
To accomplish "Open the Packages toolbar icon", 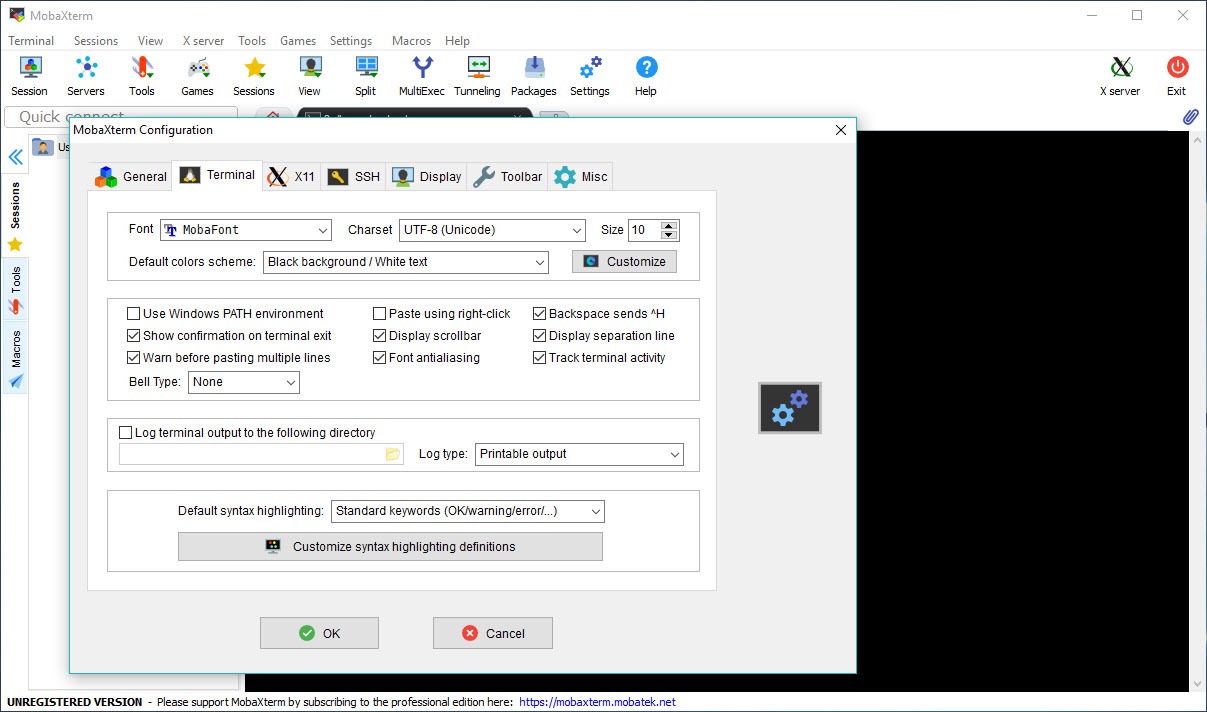I will 533,75.
